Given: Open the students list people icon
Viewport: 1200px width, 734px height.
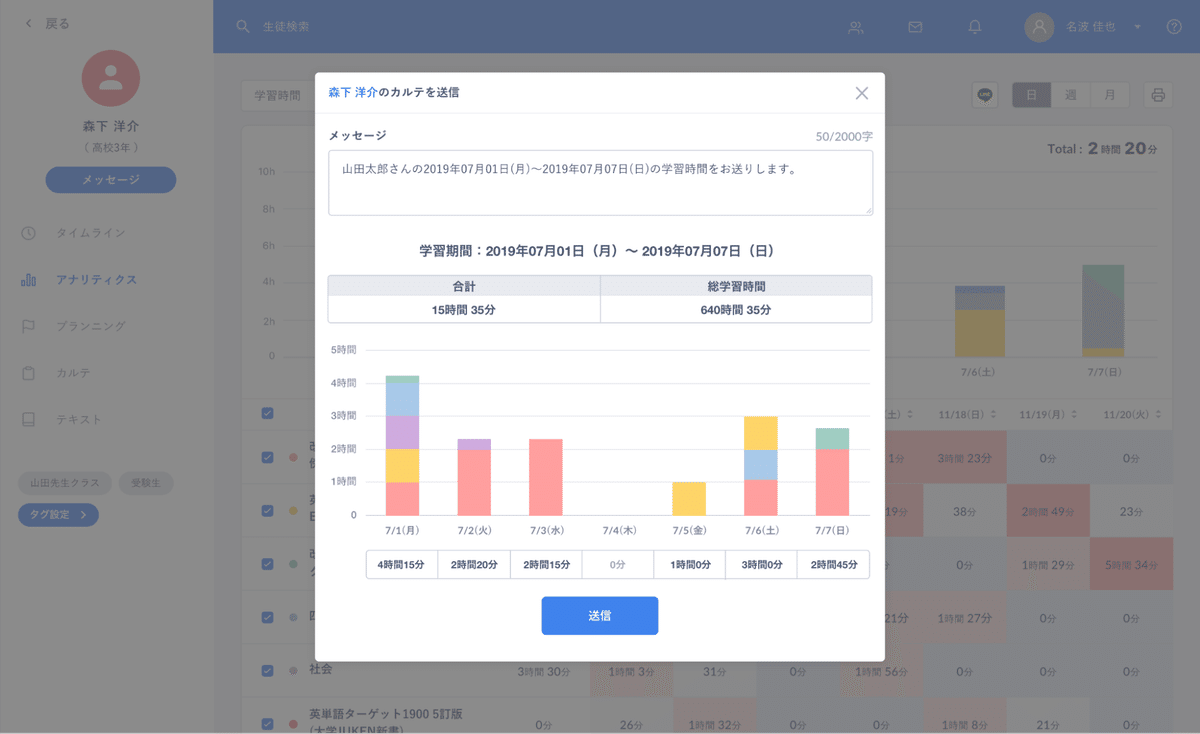Looking at the screenshot, I should pos(855,27).
